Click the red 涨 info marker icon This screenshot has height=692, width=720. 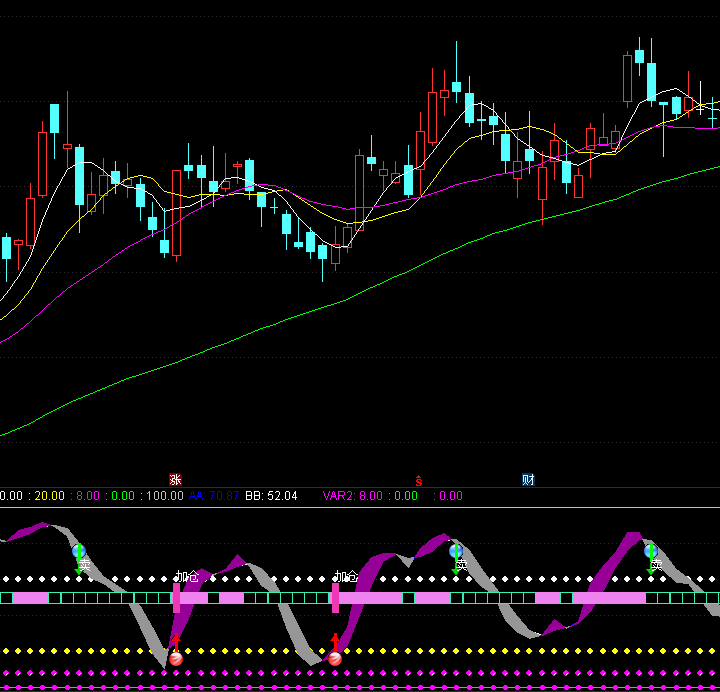click(x=175, y=480)
